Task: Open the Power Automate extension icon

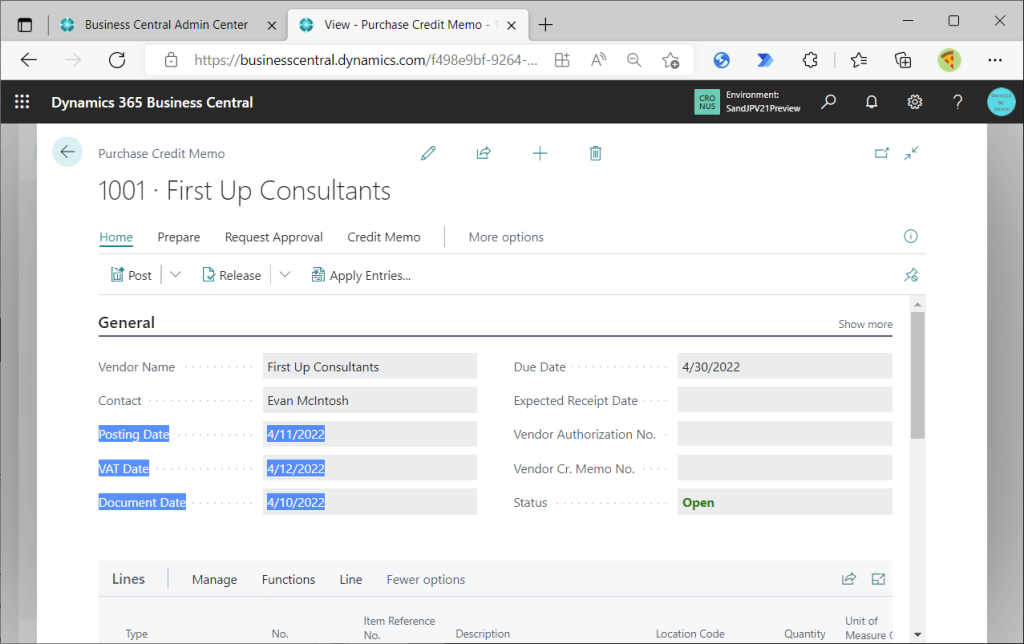Action: point(765,60)
